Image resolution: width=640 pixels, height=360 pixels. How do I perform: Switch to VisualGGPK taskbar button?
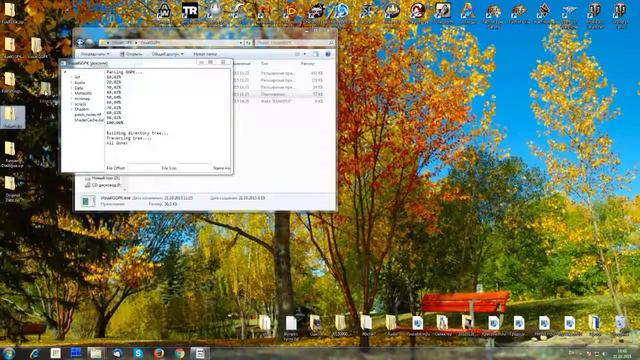(200, 353)
